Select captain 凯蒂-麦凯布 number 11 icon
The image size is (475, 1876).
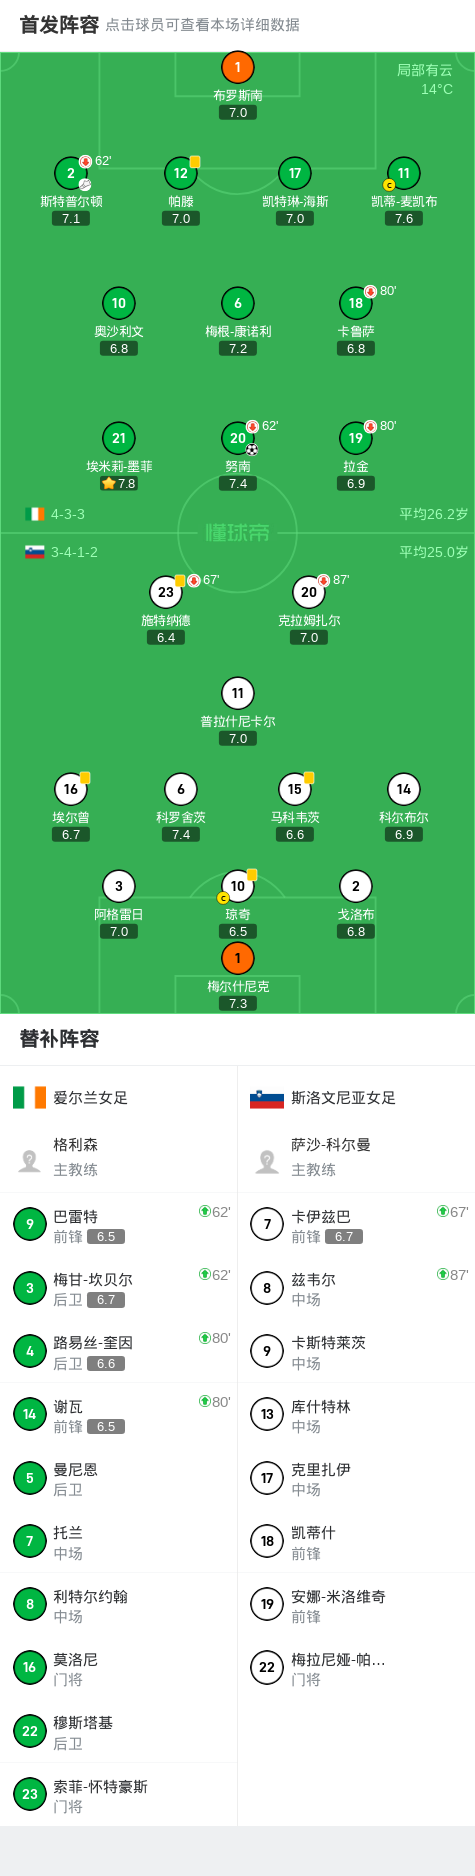(404, 174)
